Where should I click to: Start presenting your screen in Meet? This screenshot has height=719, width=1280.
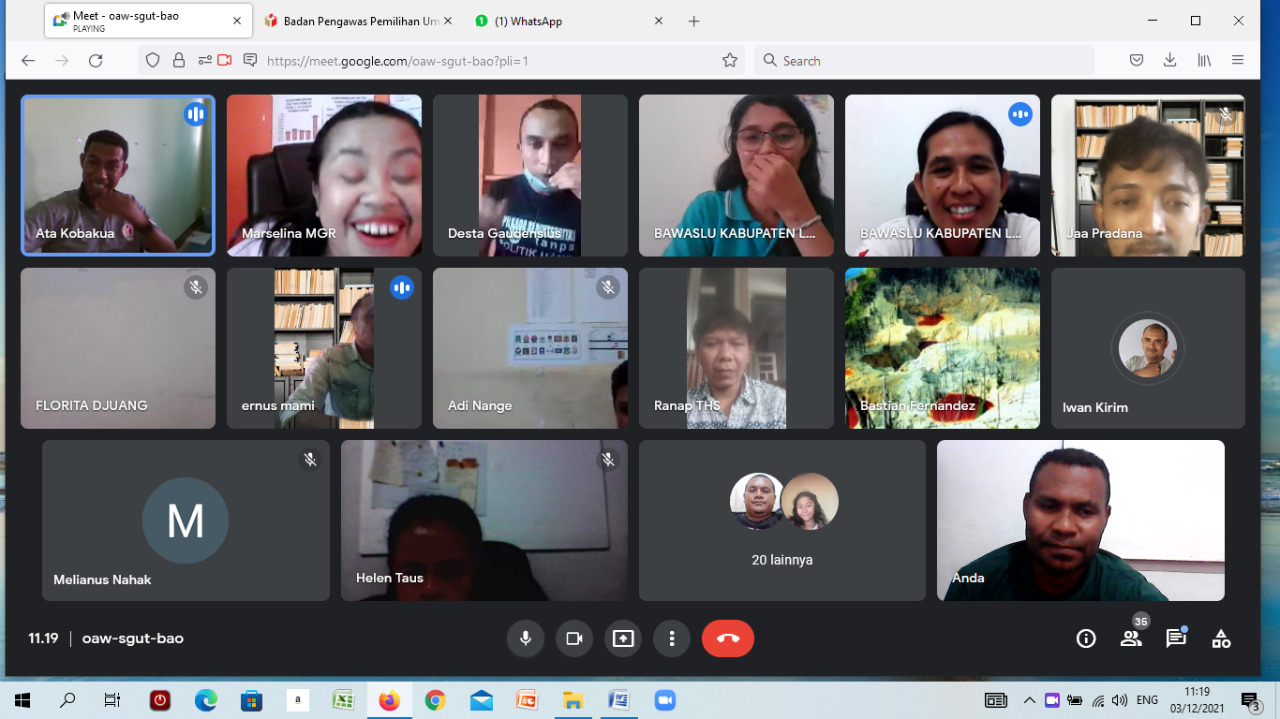623,638
